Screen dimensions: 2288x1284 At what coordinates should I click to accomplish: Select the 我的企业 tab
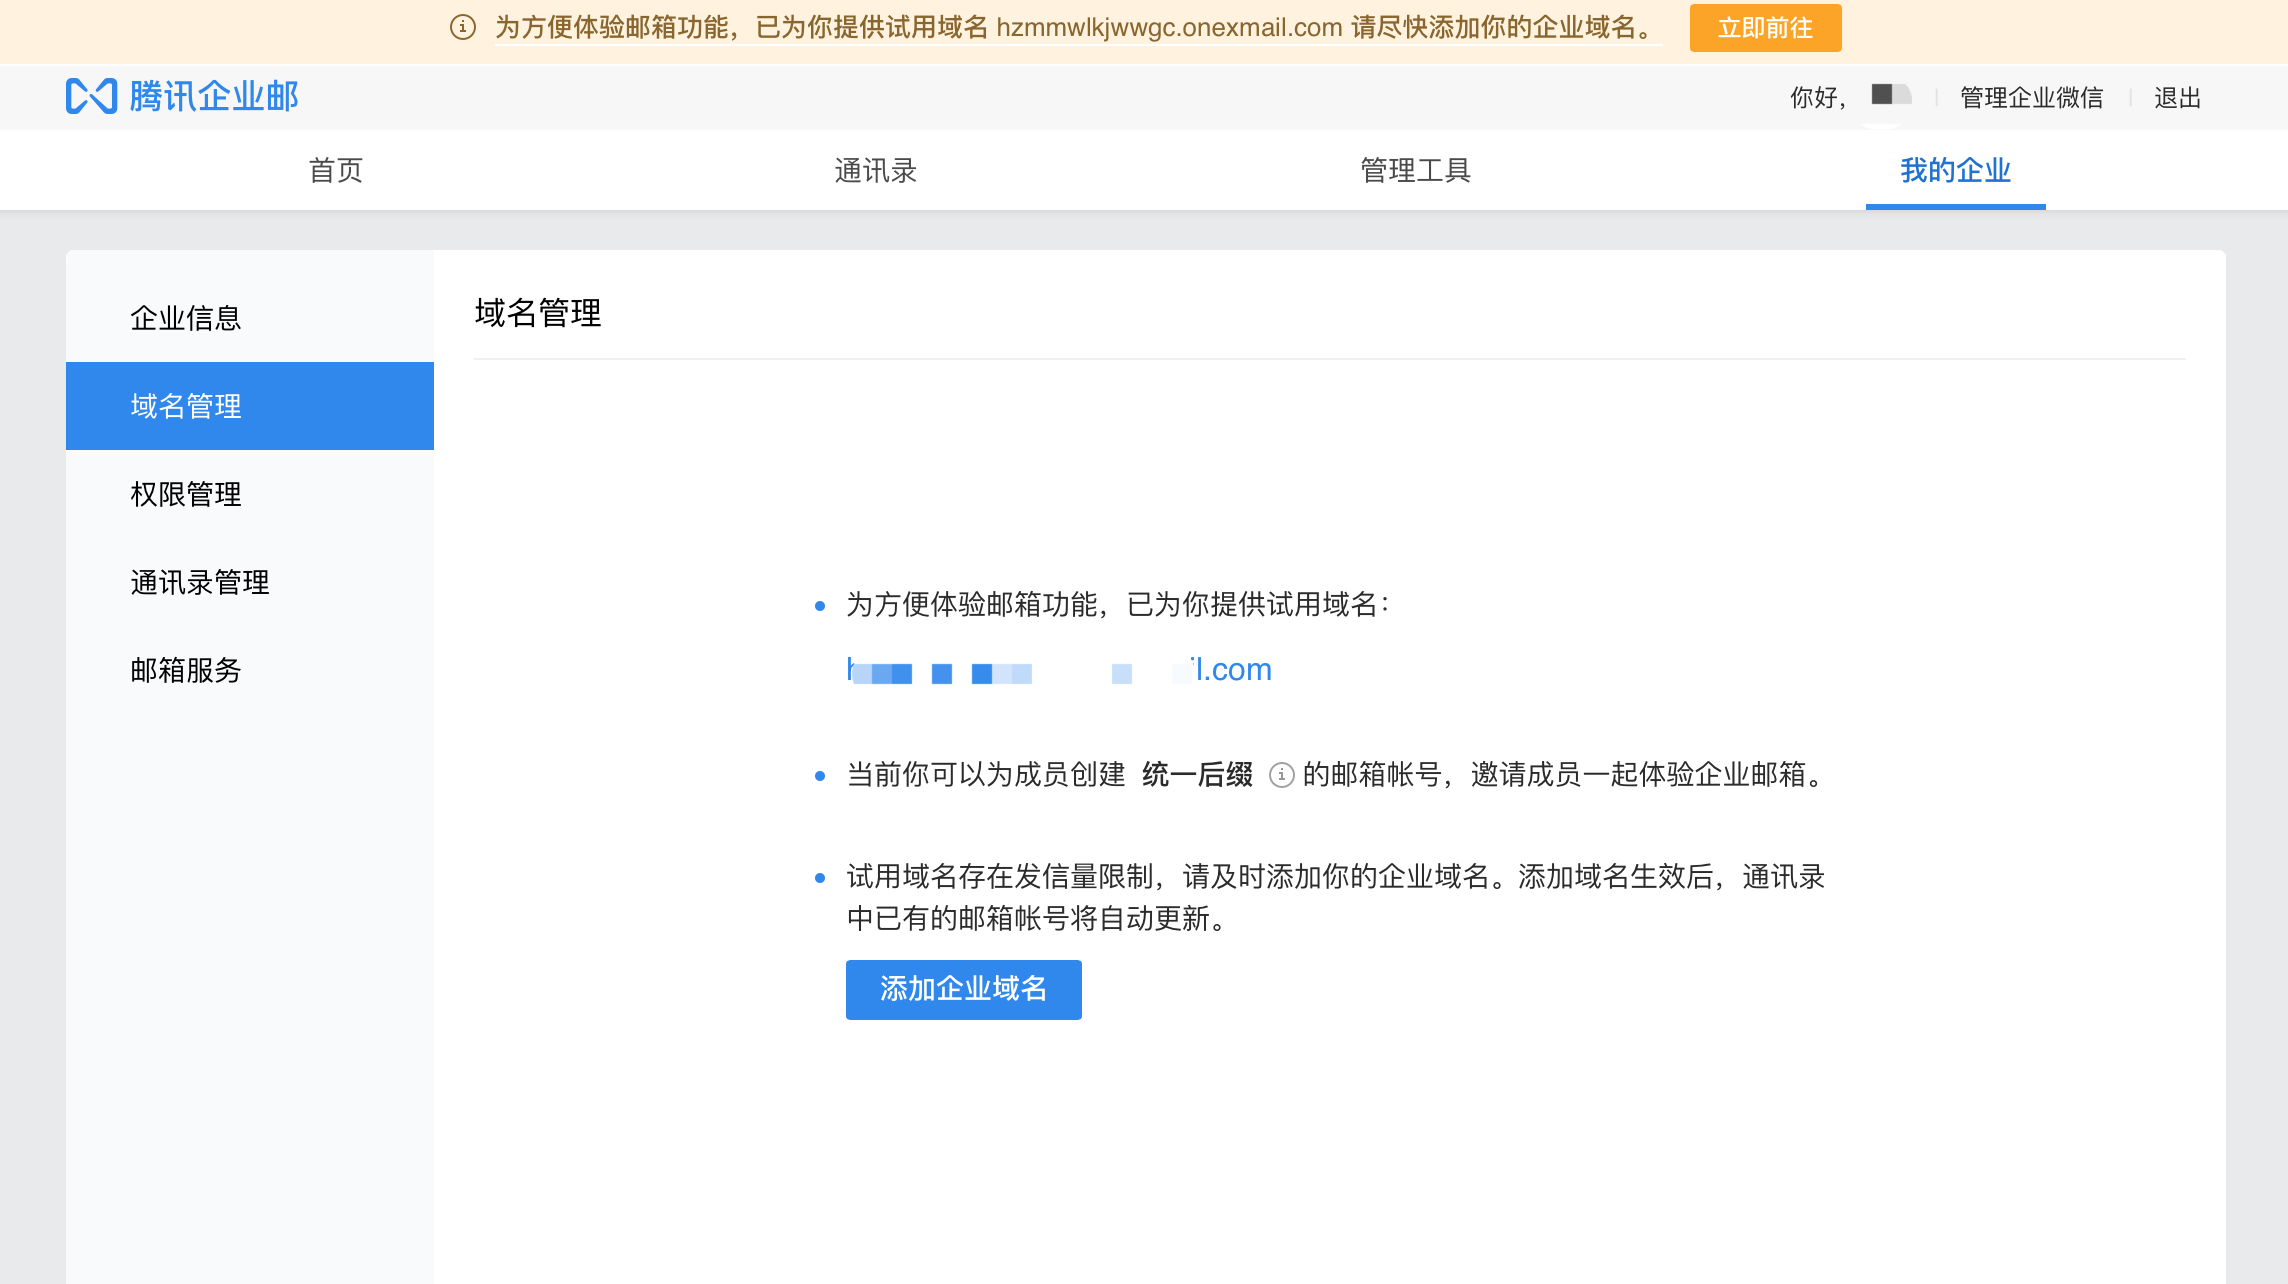coord(1955,170)
